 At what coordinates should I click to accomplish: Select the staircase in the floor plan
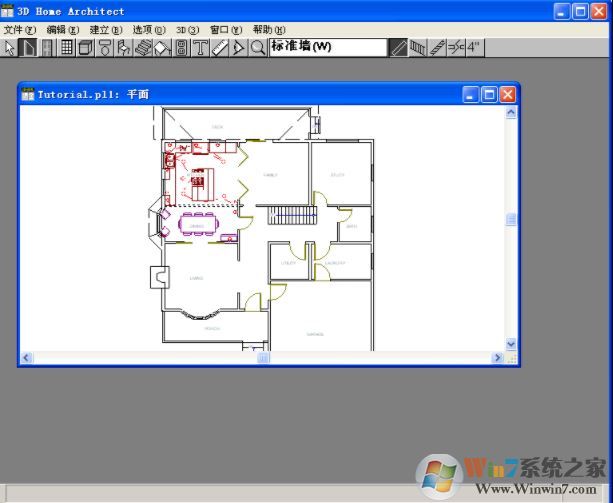pos(292,215)
